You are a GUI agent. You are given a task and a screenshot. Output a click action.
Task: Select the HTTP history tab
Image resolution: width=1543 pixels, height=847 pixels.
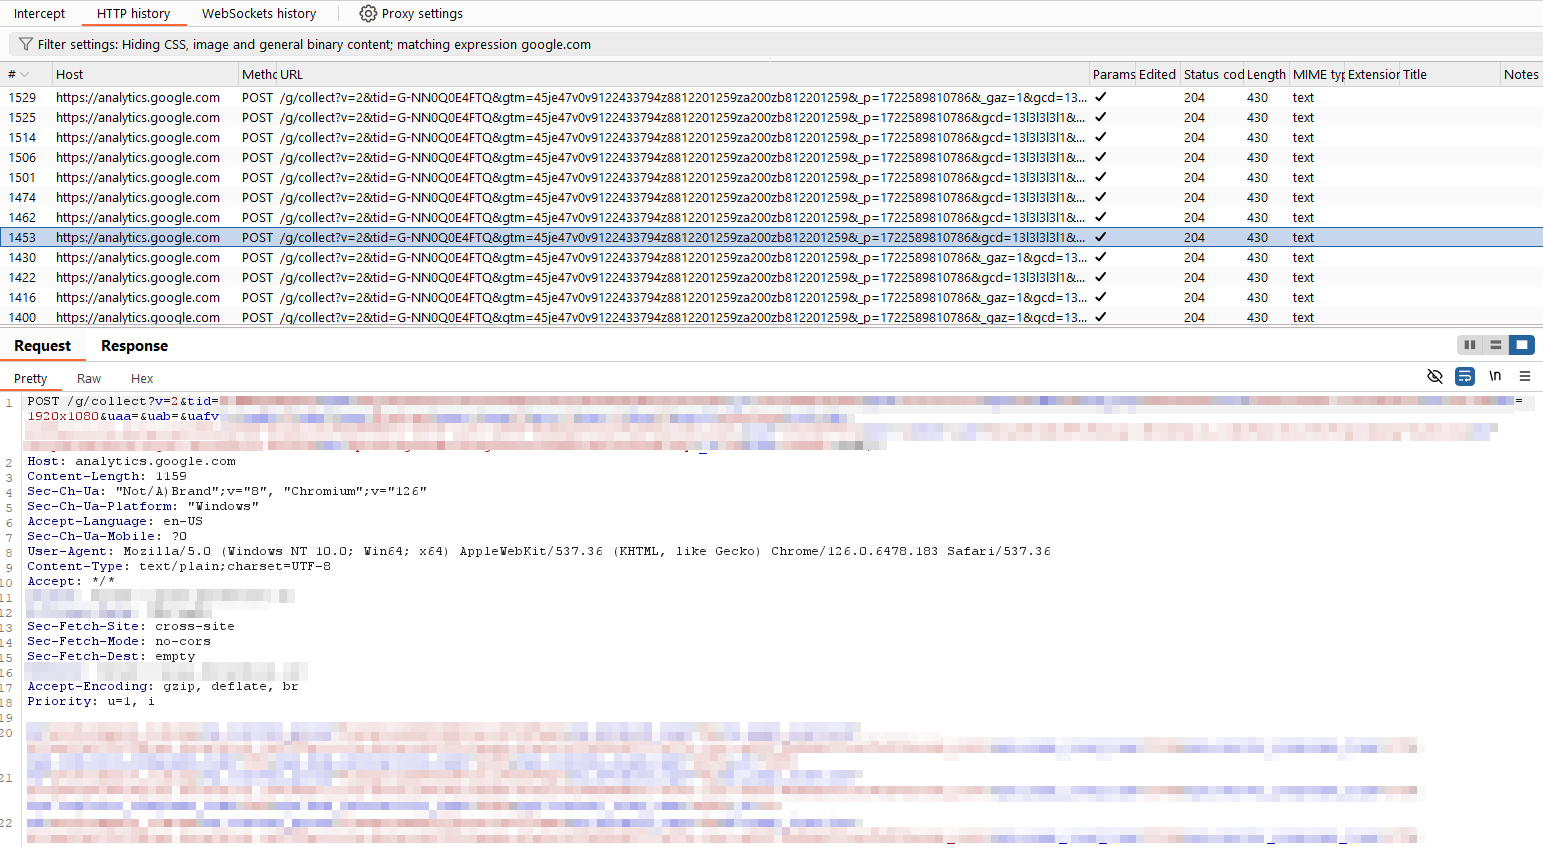tap(134, 13)
